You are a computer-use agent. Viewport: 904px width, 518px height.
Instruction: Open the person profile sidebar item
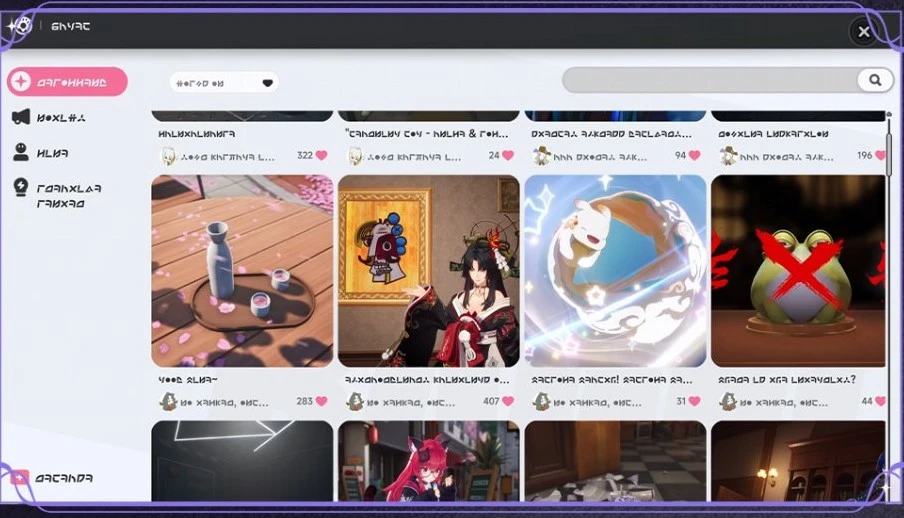point(40,153)
